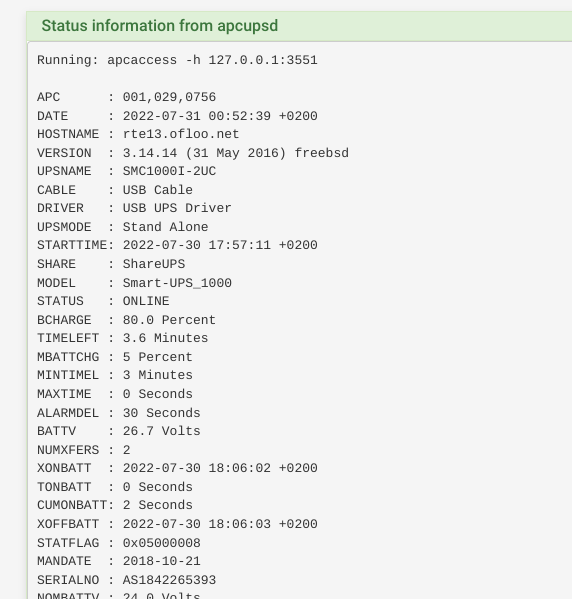This screenshot has width=572, height=599.
Task: Click the MODEL value Smart-UPS_1000
Action: click(x=177, y=283)
